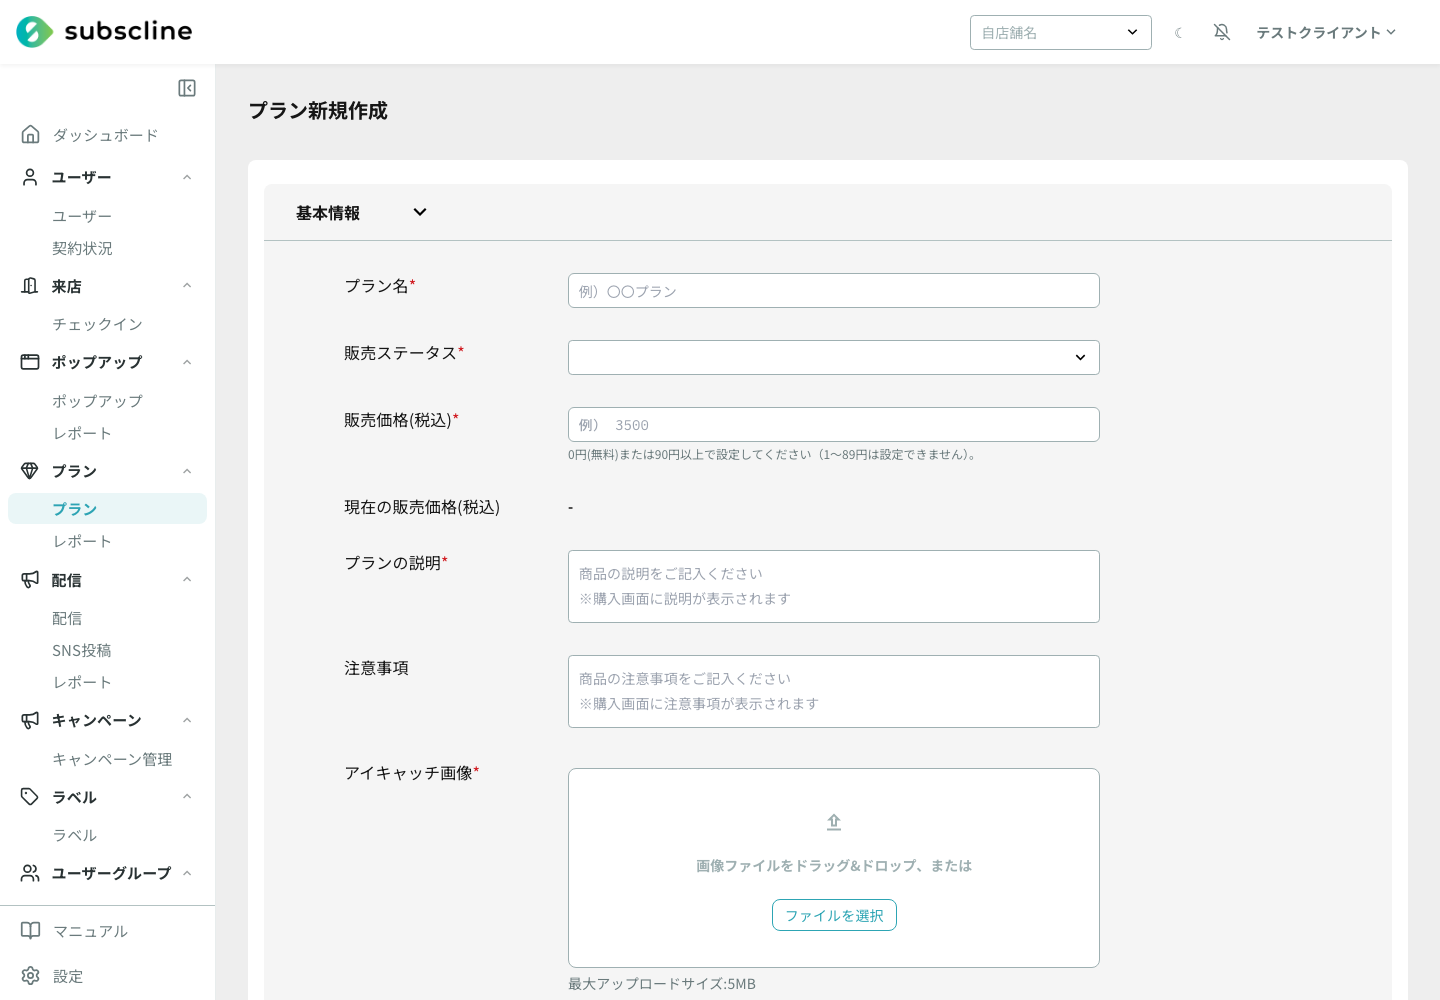Click the book icon for マニュアル
The height and width of the screenshot is (1000, 1440).
[x=31, y=930]
